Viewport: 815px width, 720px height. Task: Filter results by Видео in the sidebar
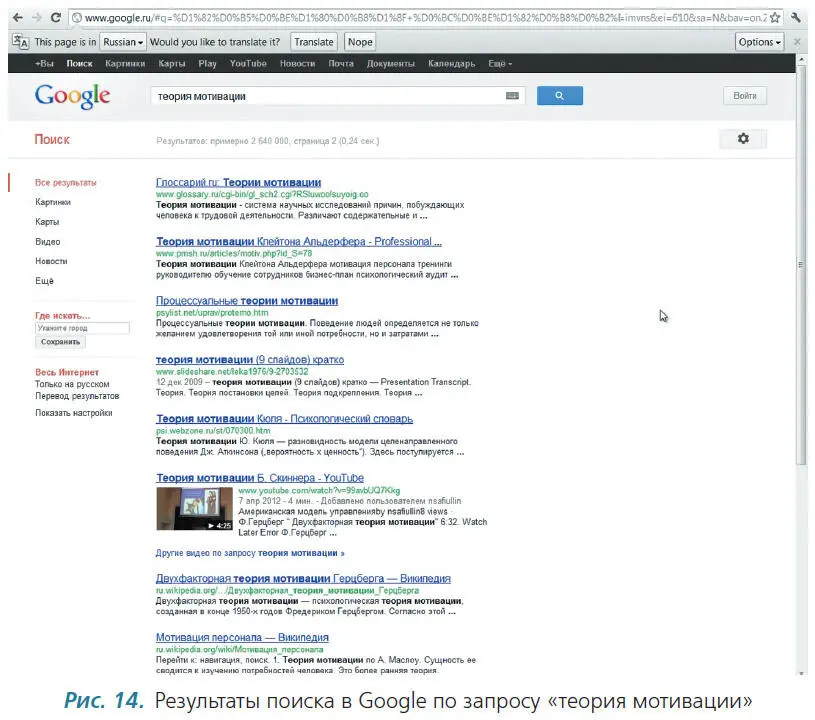coord(48,242)
